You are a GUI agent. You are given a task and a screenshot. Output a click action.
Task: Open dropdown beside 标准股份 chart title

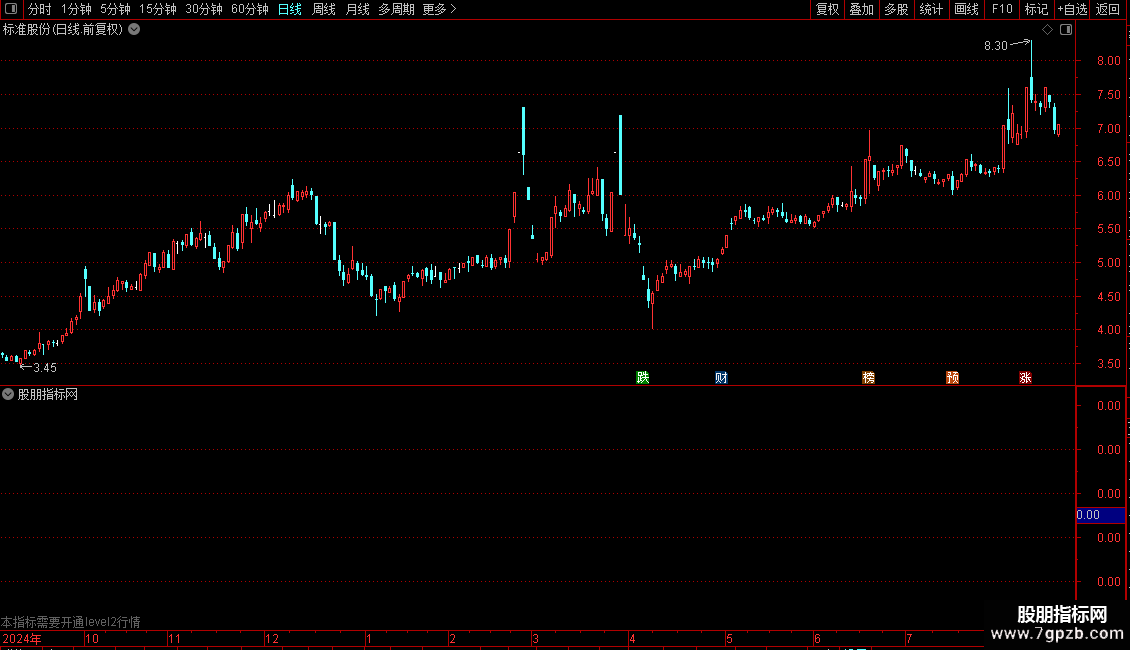click(x=134, y=30)
